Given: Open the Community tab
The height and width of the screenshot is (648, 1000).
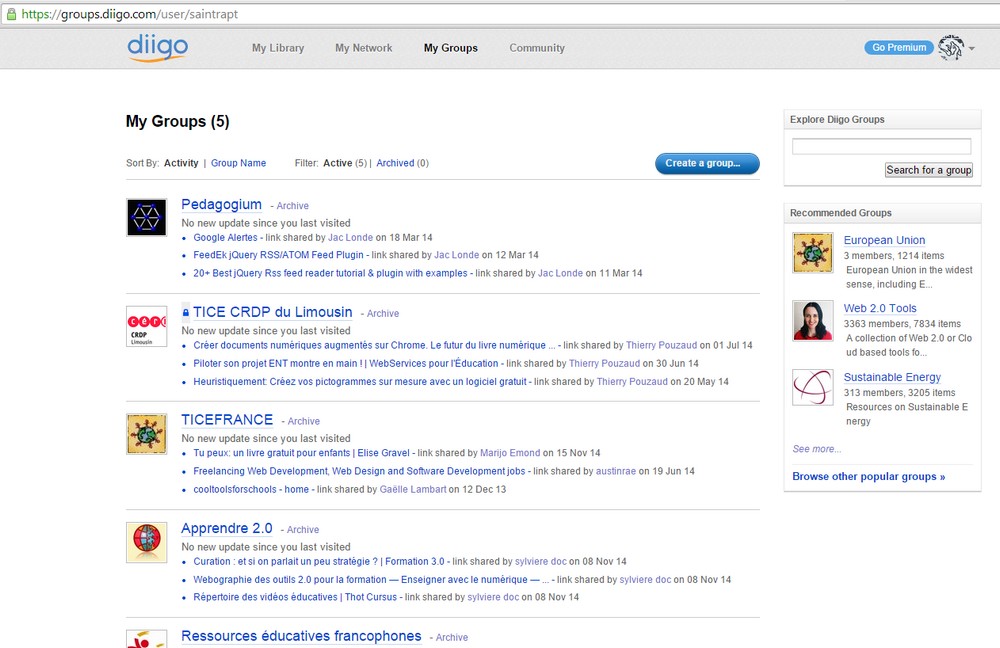Looking at the screenshot, I should (537, 48).
